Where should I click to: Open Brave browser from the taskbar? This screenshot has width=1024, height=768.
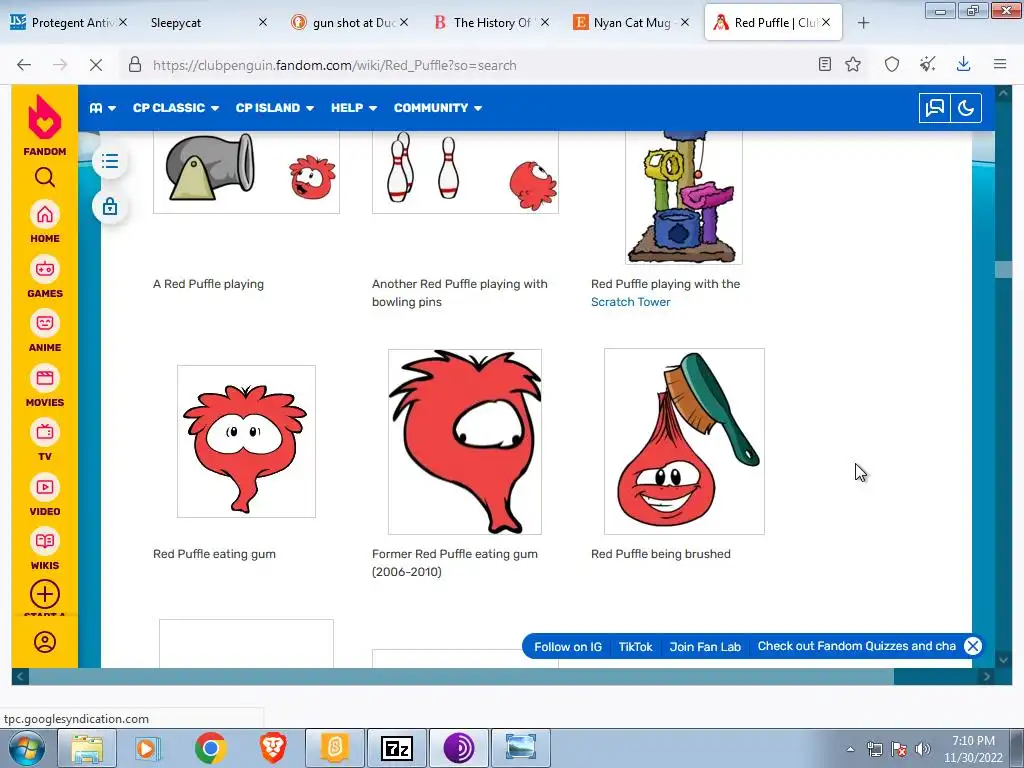(272, 748)
